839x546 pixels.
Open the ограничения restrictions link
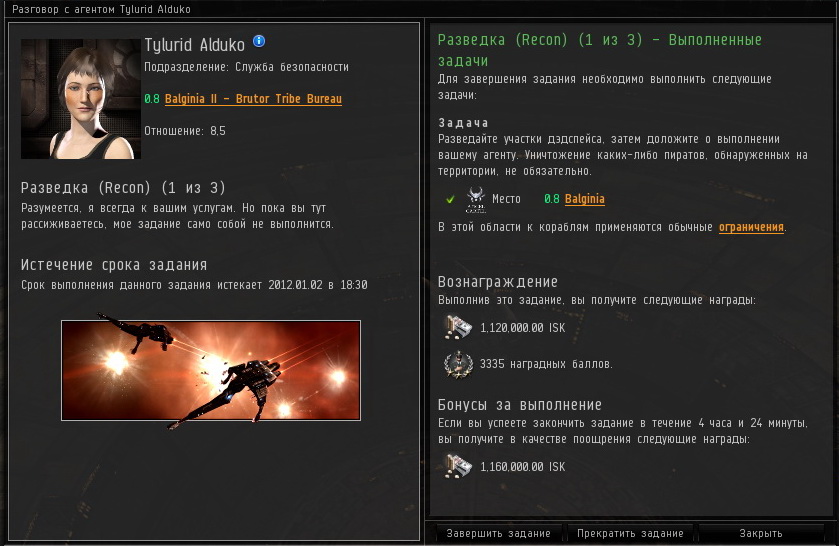coord(751,227)
